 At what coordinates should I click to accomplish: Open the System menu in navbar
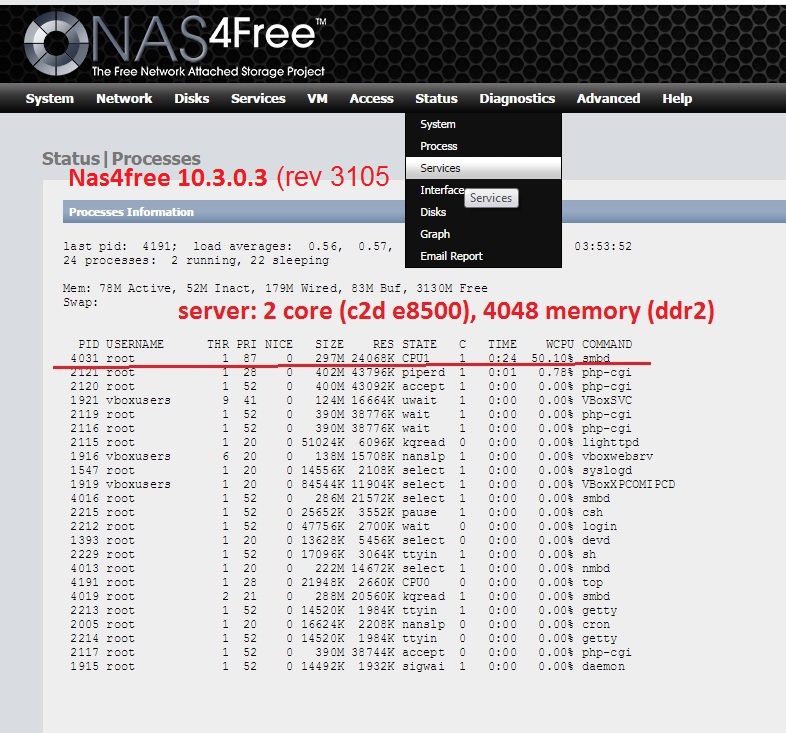pos(50,98)
